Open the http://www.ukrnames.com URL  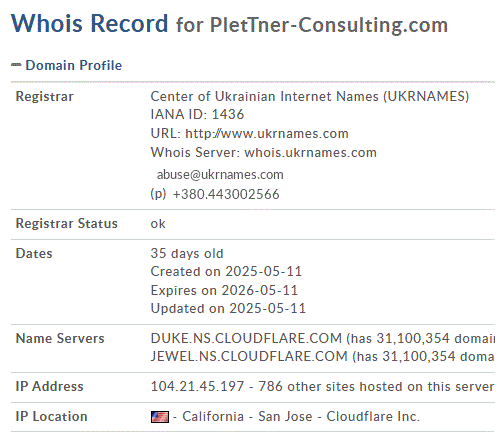coord(267,134)
